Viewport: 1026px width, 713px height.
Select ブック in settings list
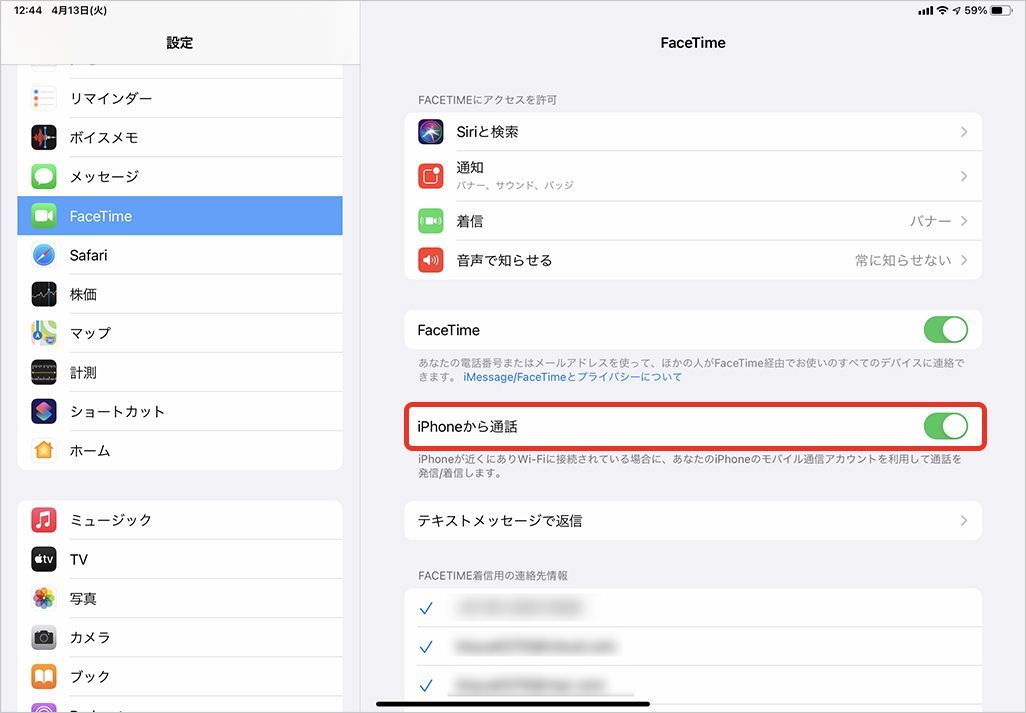pyautogui.click(x=180, y=676)
